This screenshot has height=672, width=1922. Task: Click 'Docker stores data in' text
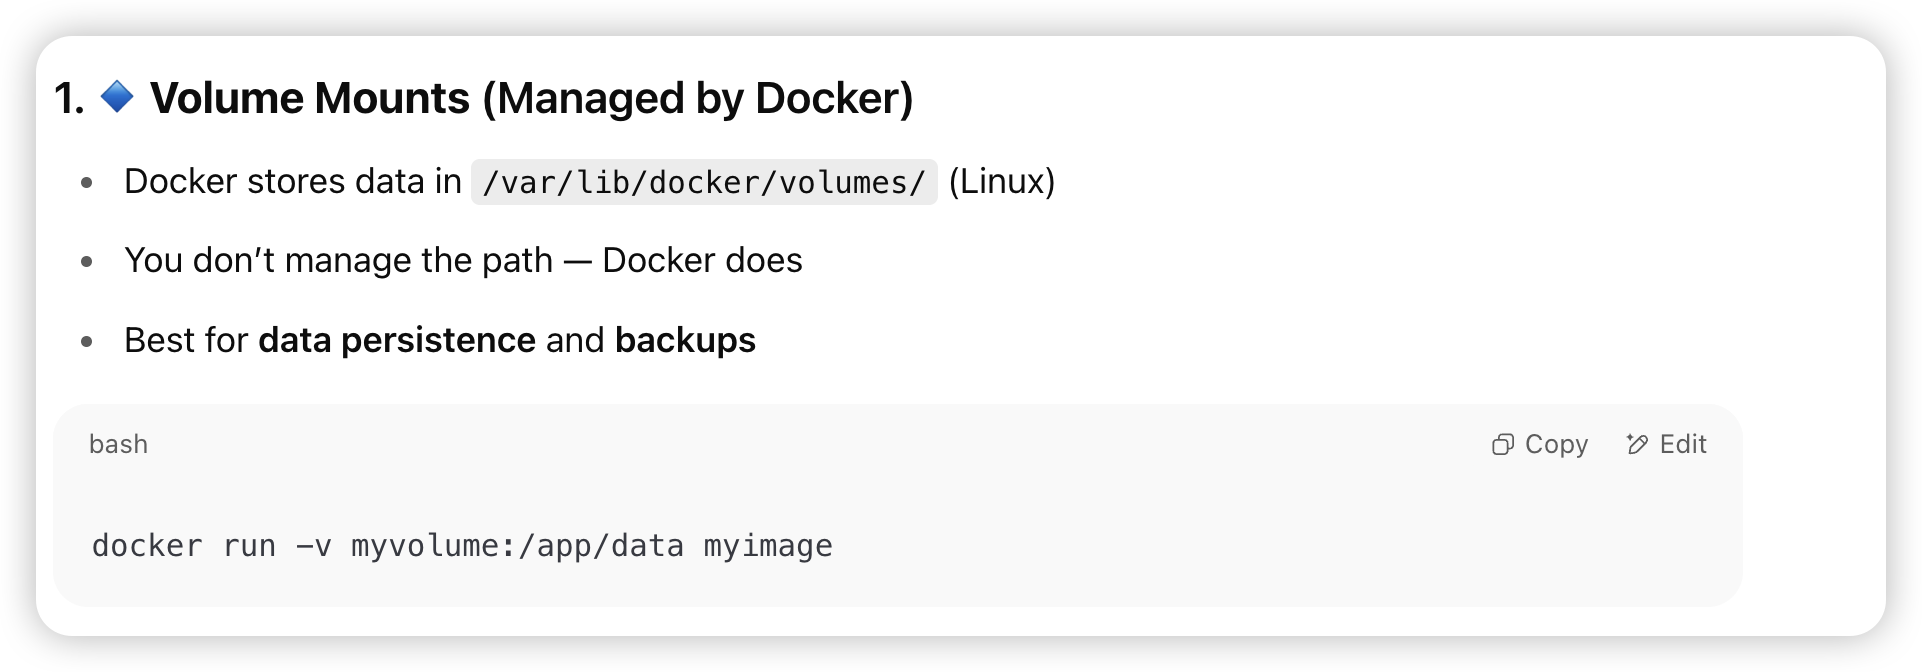point(293,182)
